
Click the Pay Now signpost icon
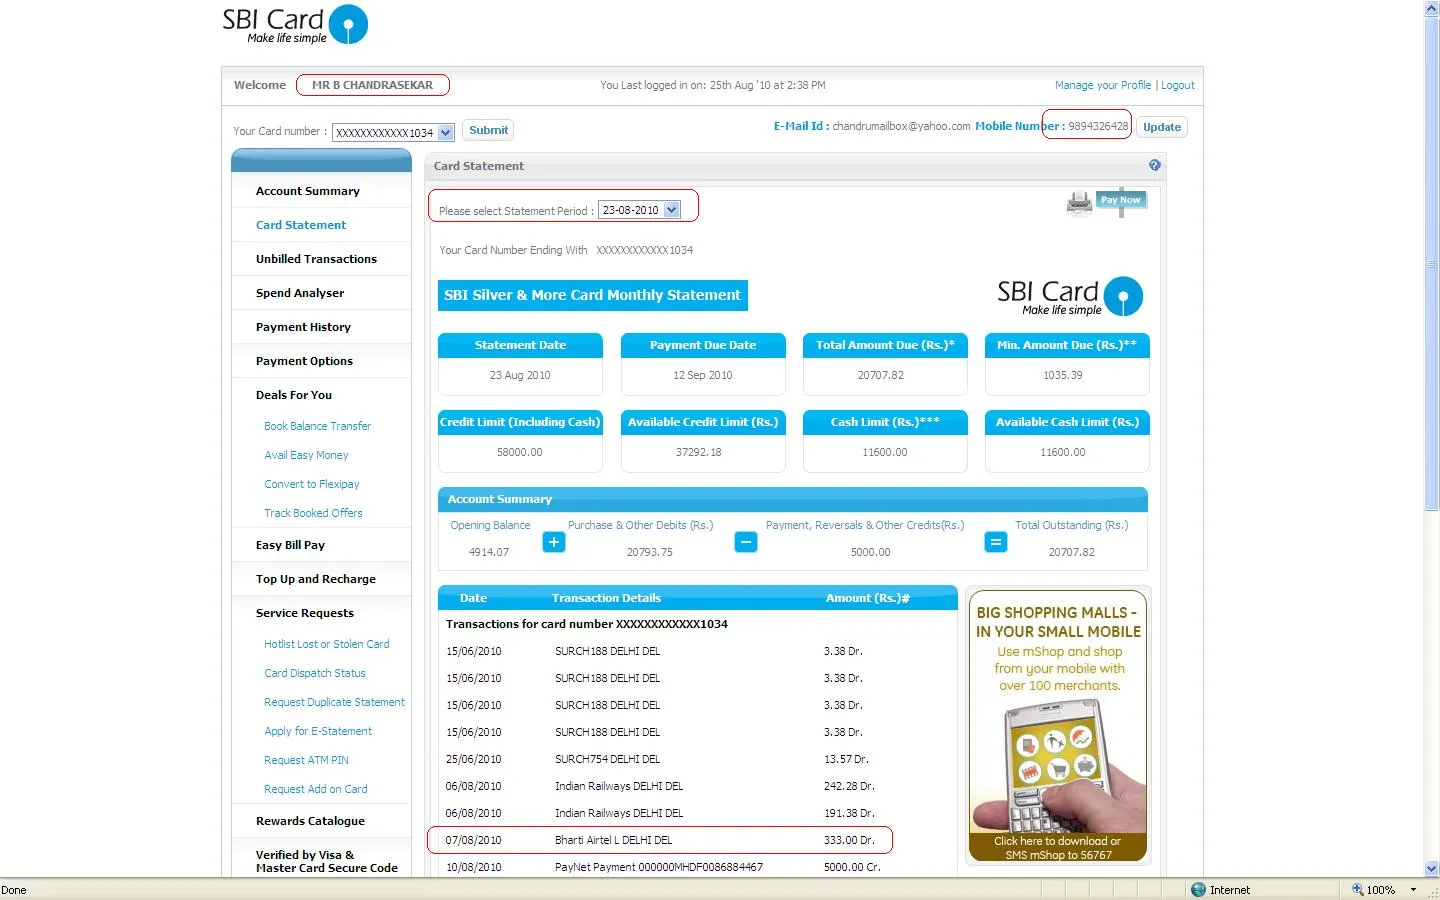tap(1121, 200)
